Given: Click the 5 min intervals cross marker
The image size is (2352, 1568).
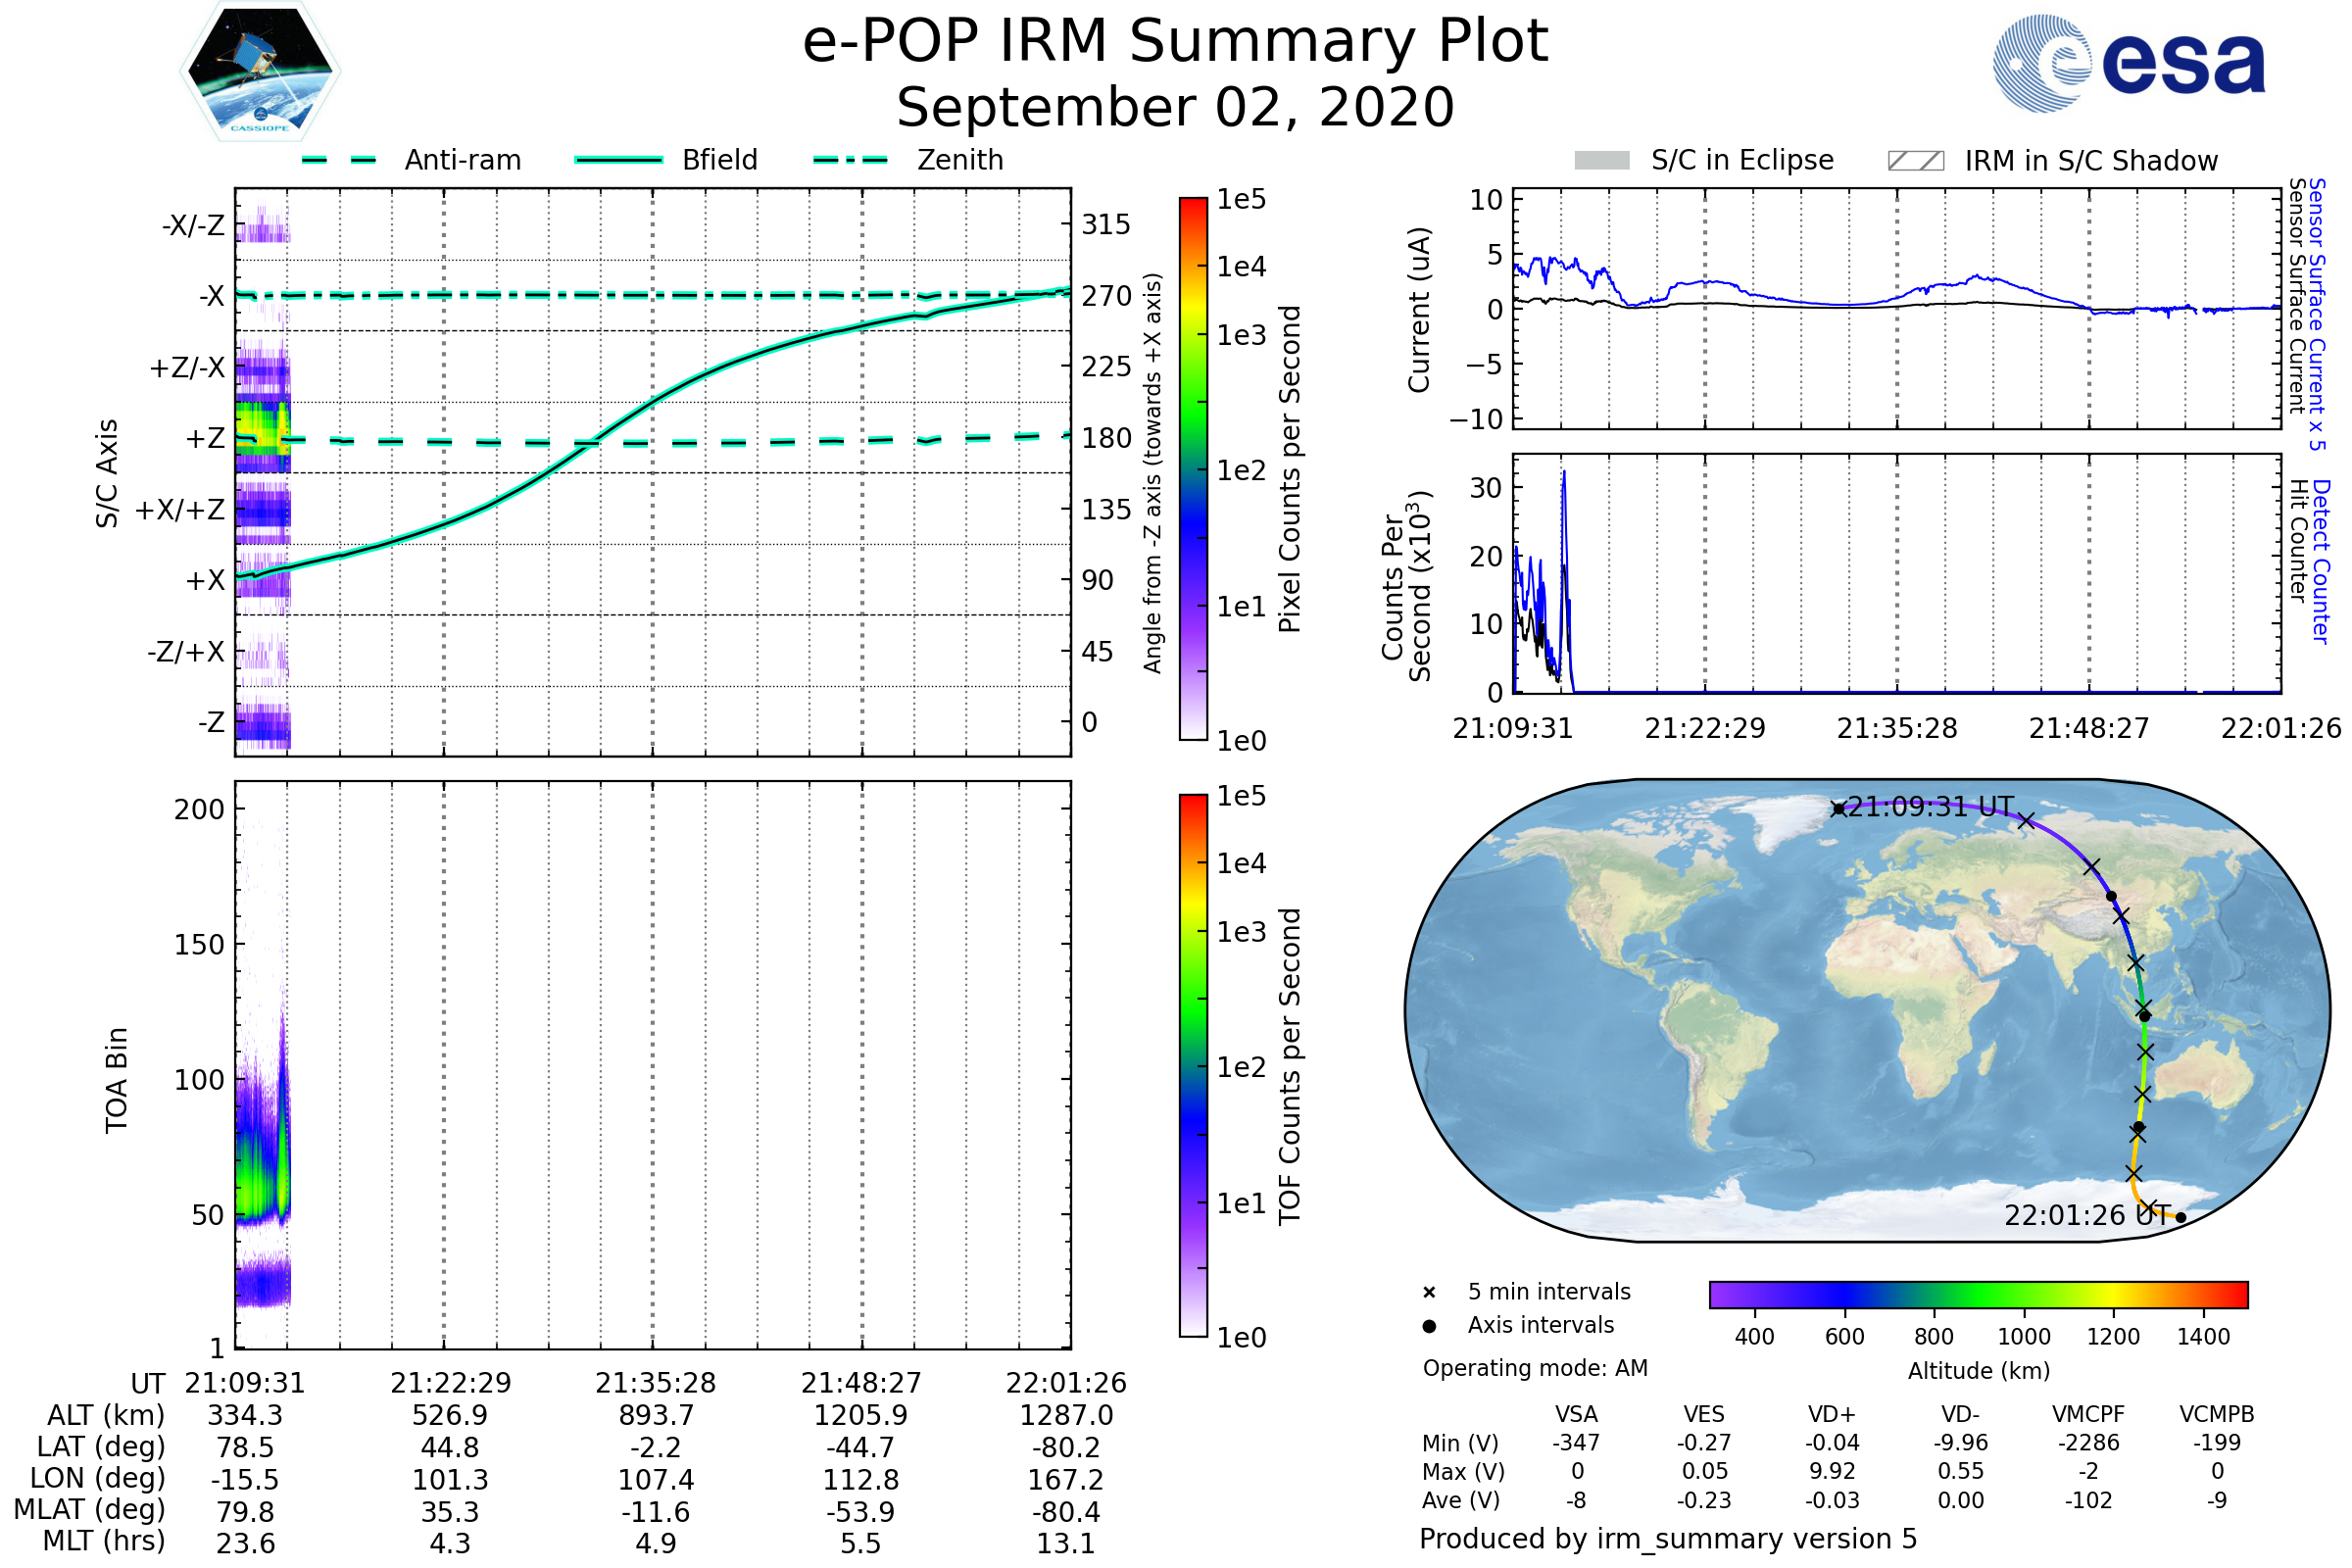Looking at the screenshot, I should point(1429,1293).
